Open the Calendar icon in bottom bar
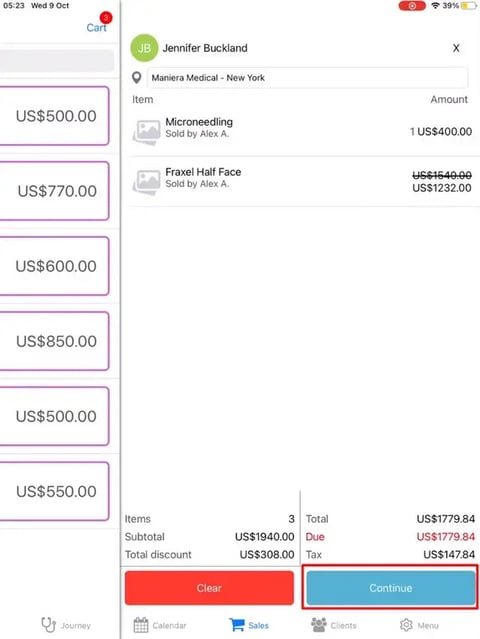Screen dimensions: 480x639 [141, 625]
